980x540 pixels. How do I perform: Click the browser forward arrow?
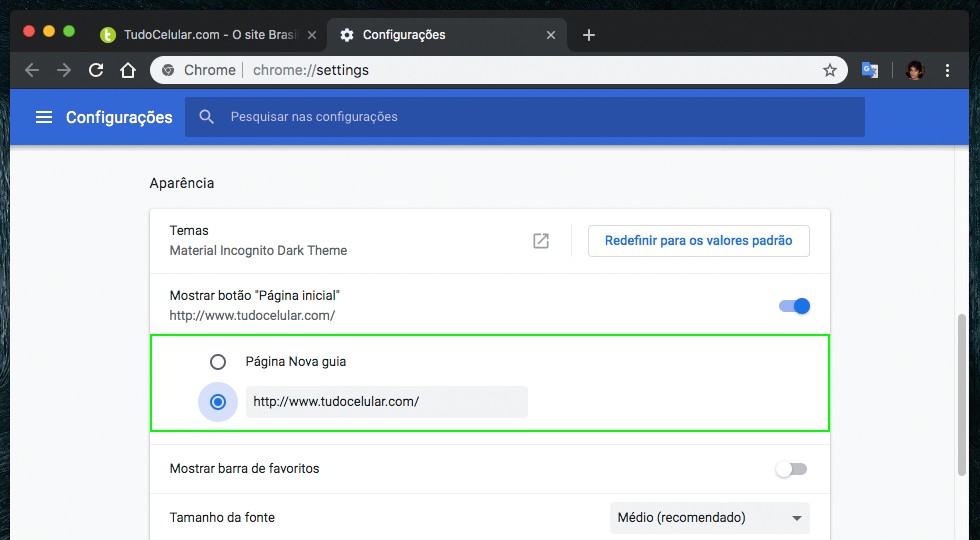[x=64, y=70]
